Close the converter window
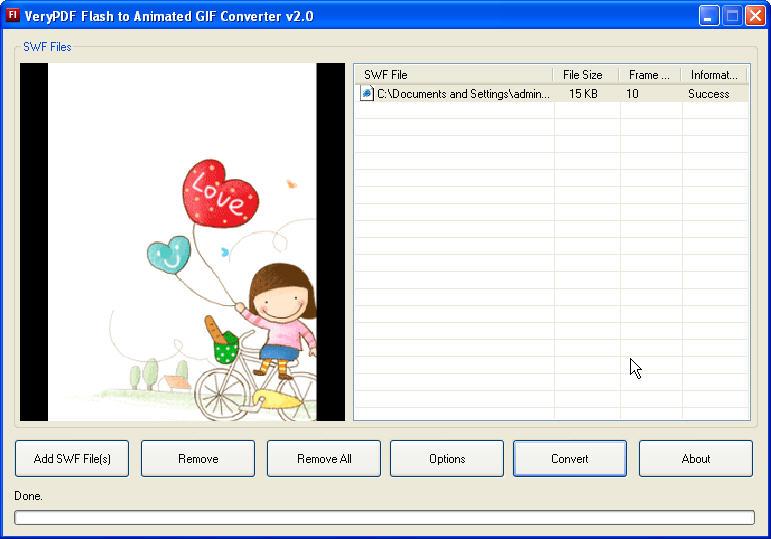This screenshot has height=539, width=771. coord(755,16)
